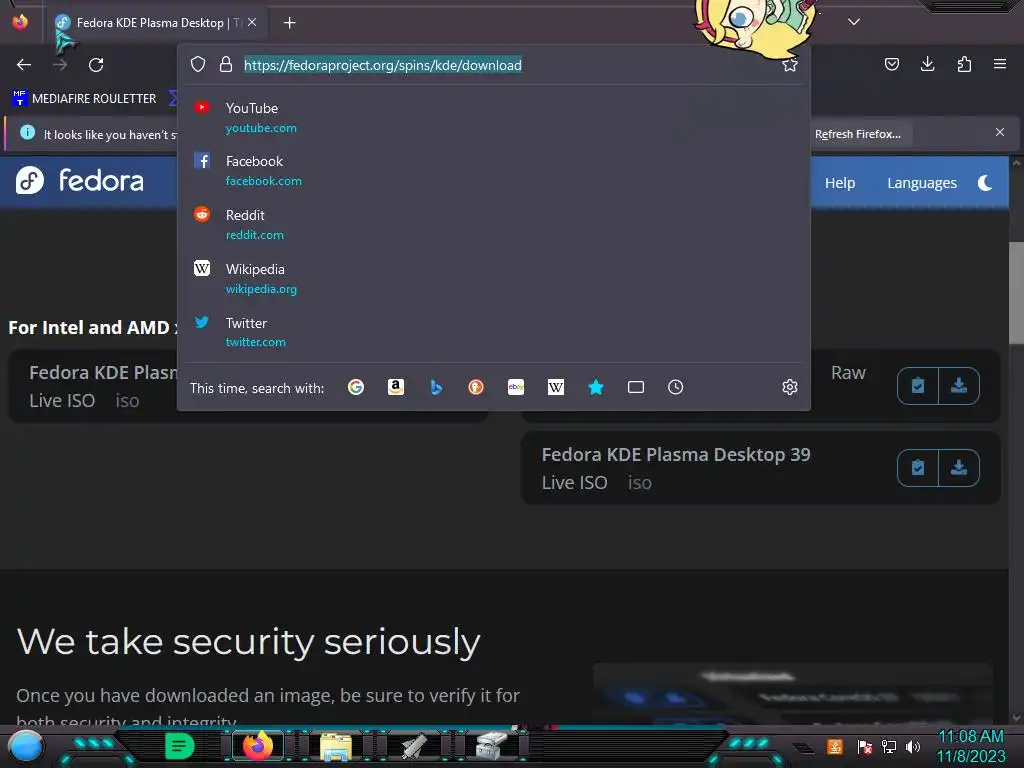Click the network tray icon
This screenshot has width=1024, height=768.
(889, 746)
